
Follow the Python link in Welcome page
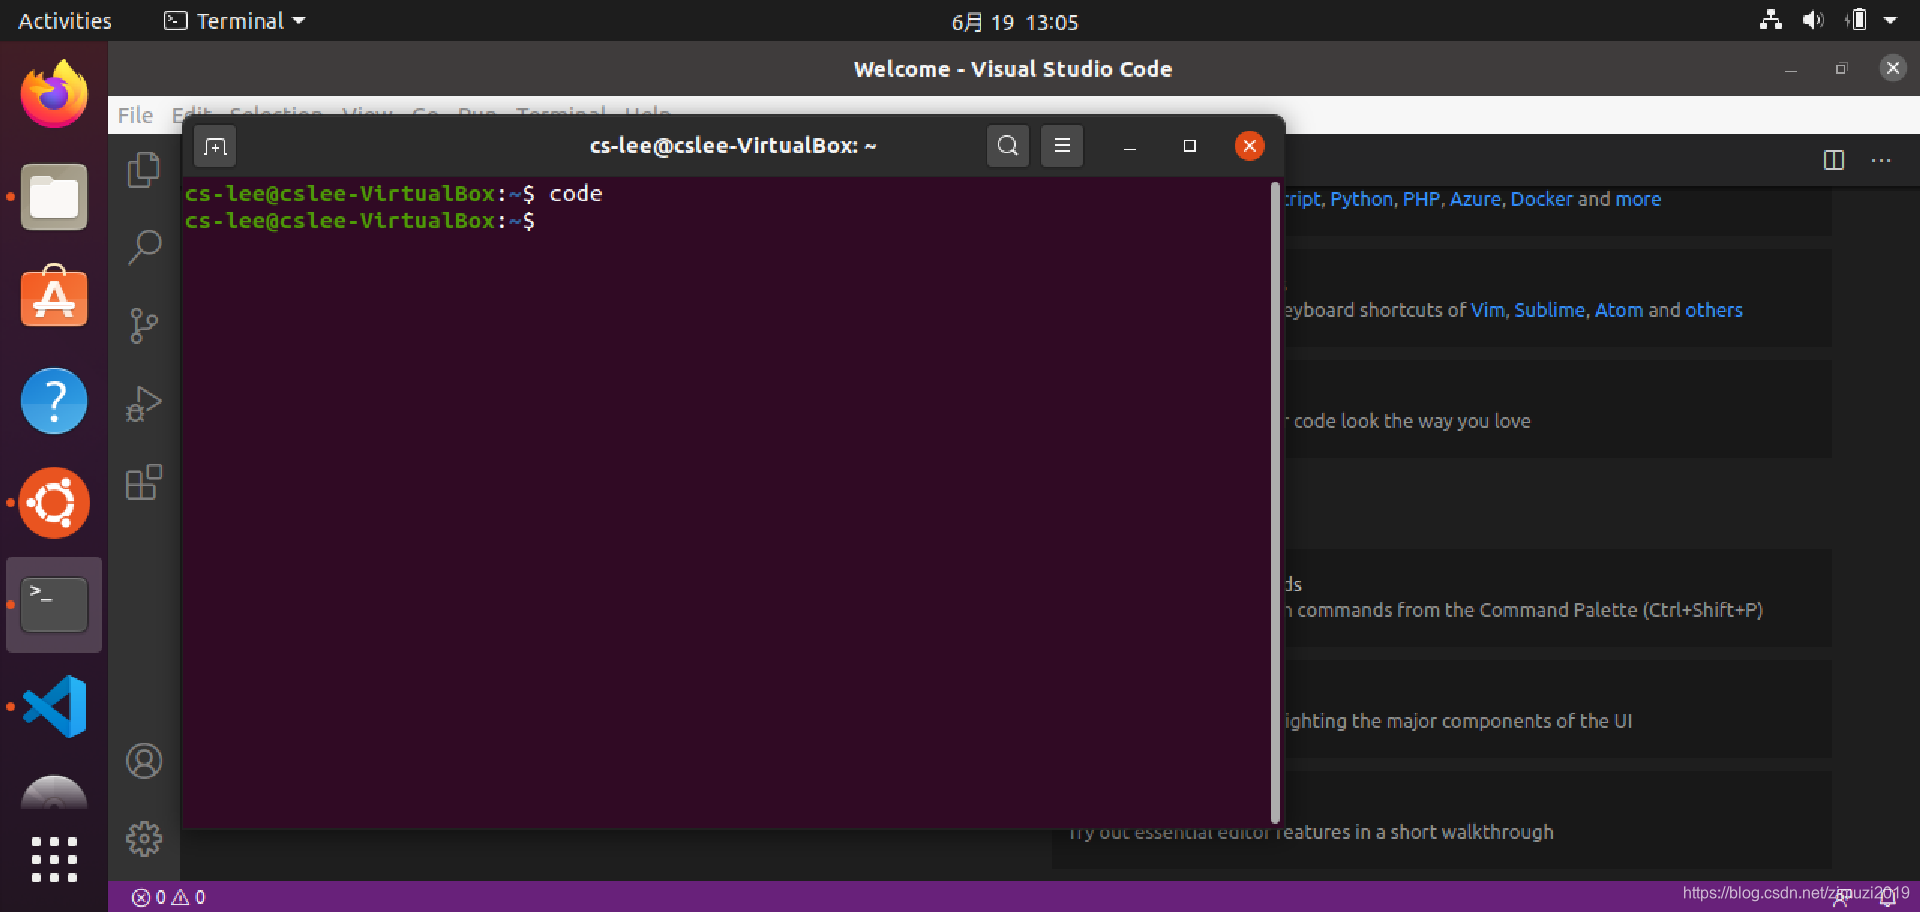(x=1361, y=199)
